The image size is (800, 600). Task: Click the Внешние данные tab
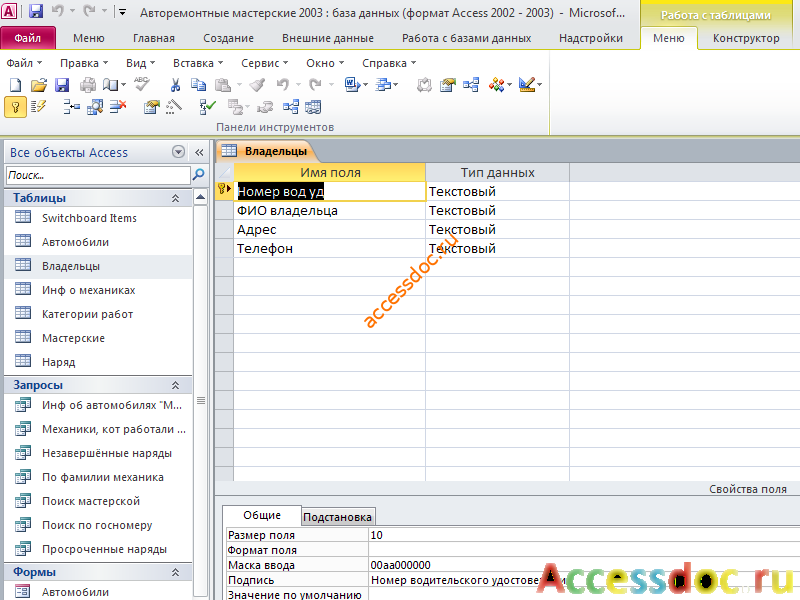328,38
